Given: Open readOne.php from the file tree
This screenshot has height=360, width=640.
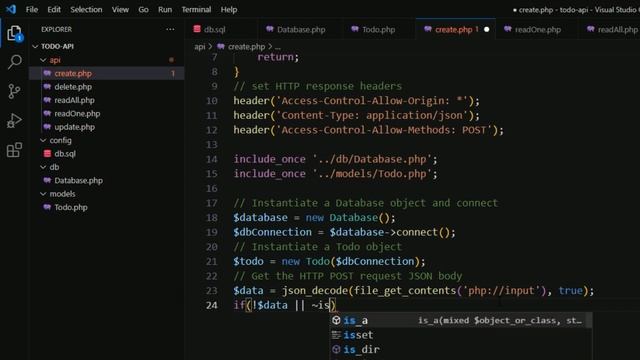Looking at the screenshot, I should point(107,114).
